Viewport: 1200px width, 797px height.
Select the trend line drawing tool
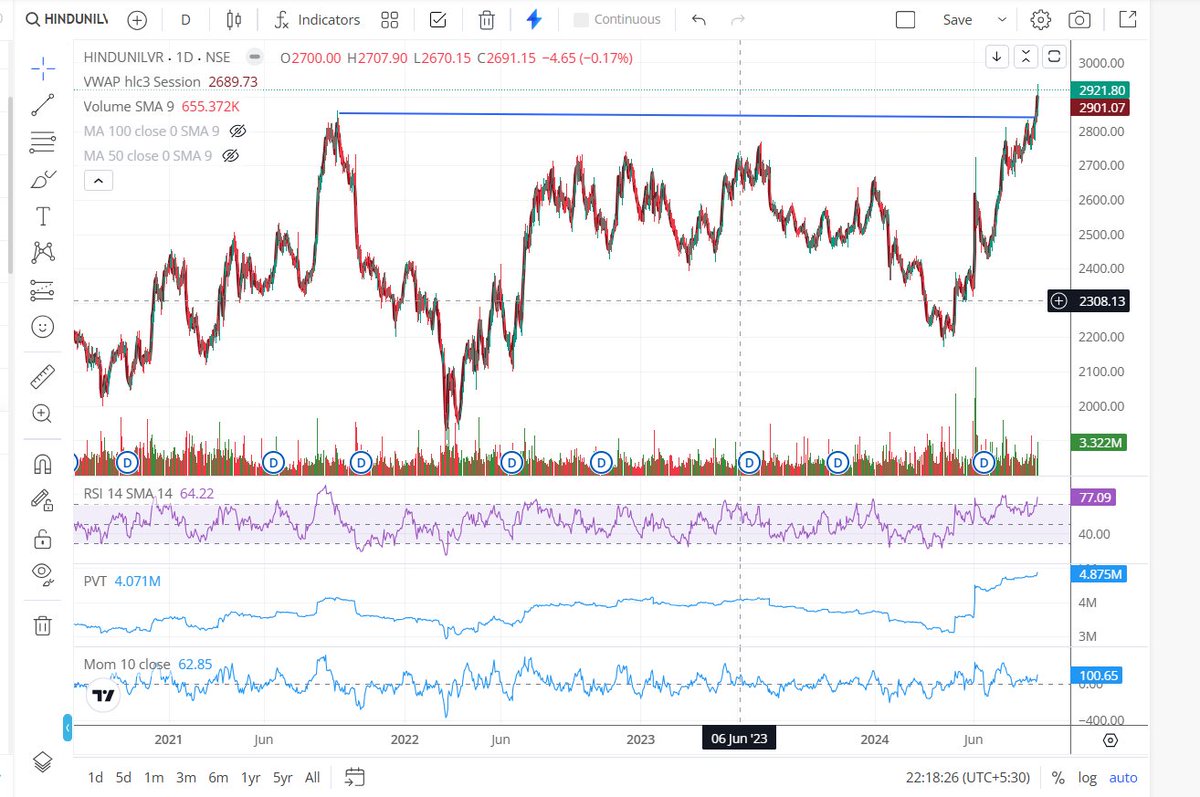42,105
